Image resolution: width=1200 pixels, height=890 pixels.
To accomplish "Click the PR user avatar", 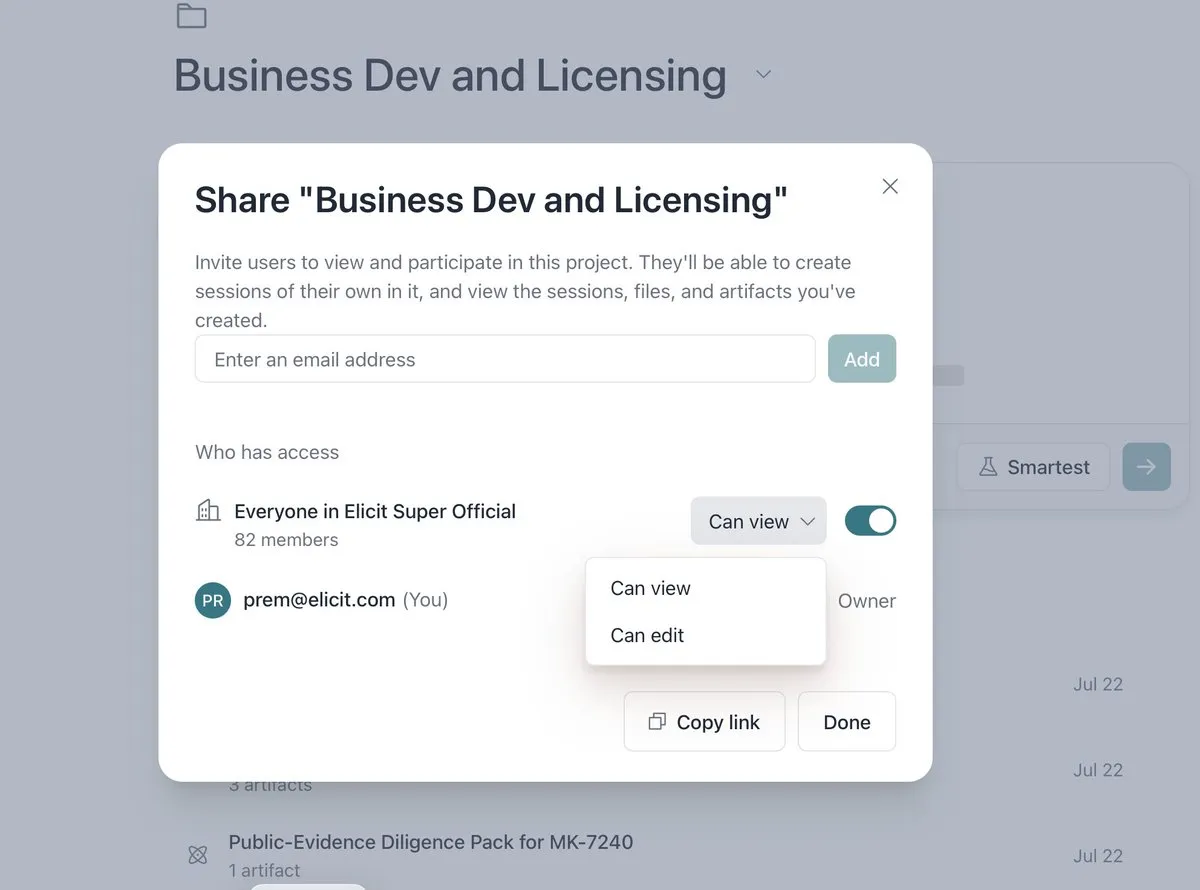I will click(213, 601).
